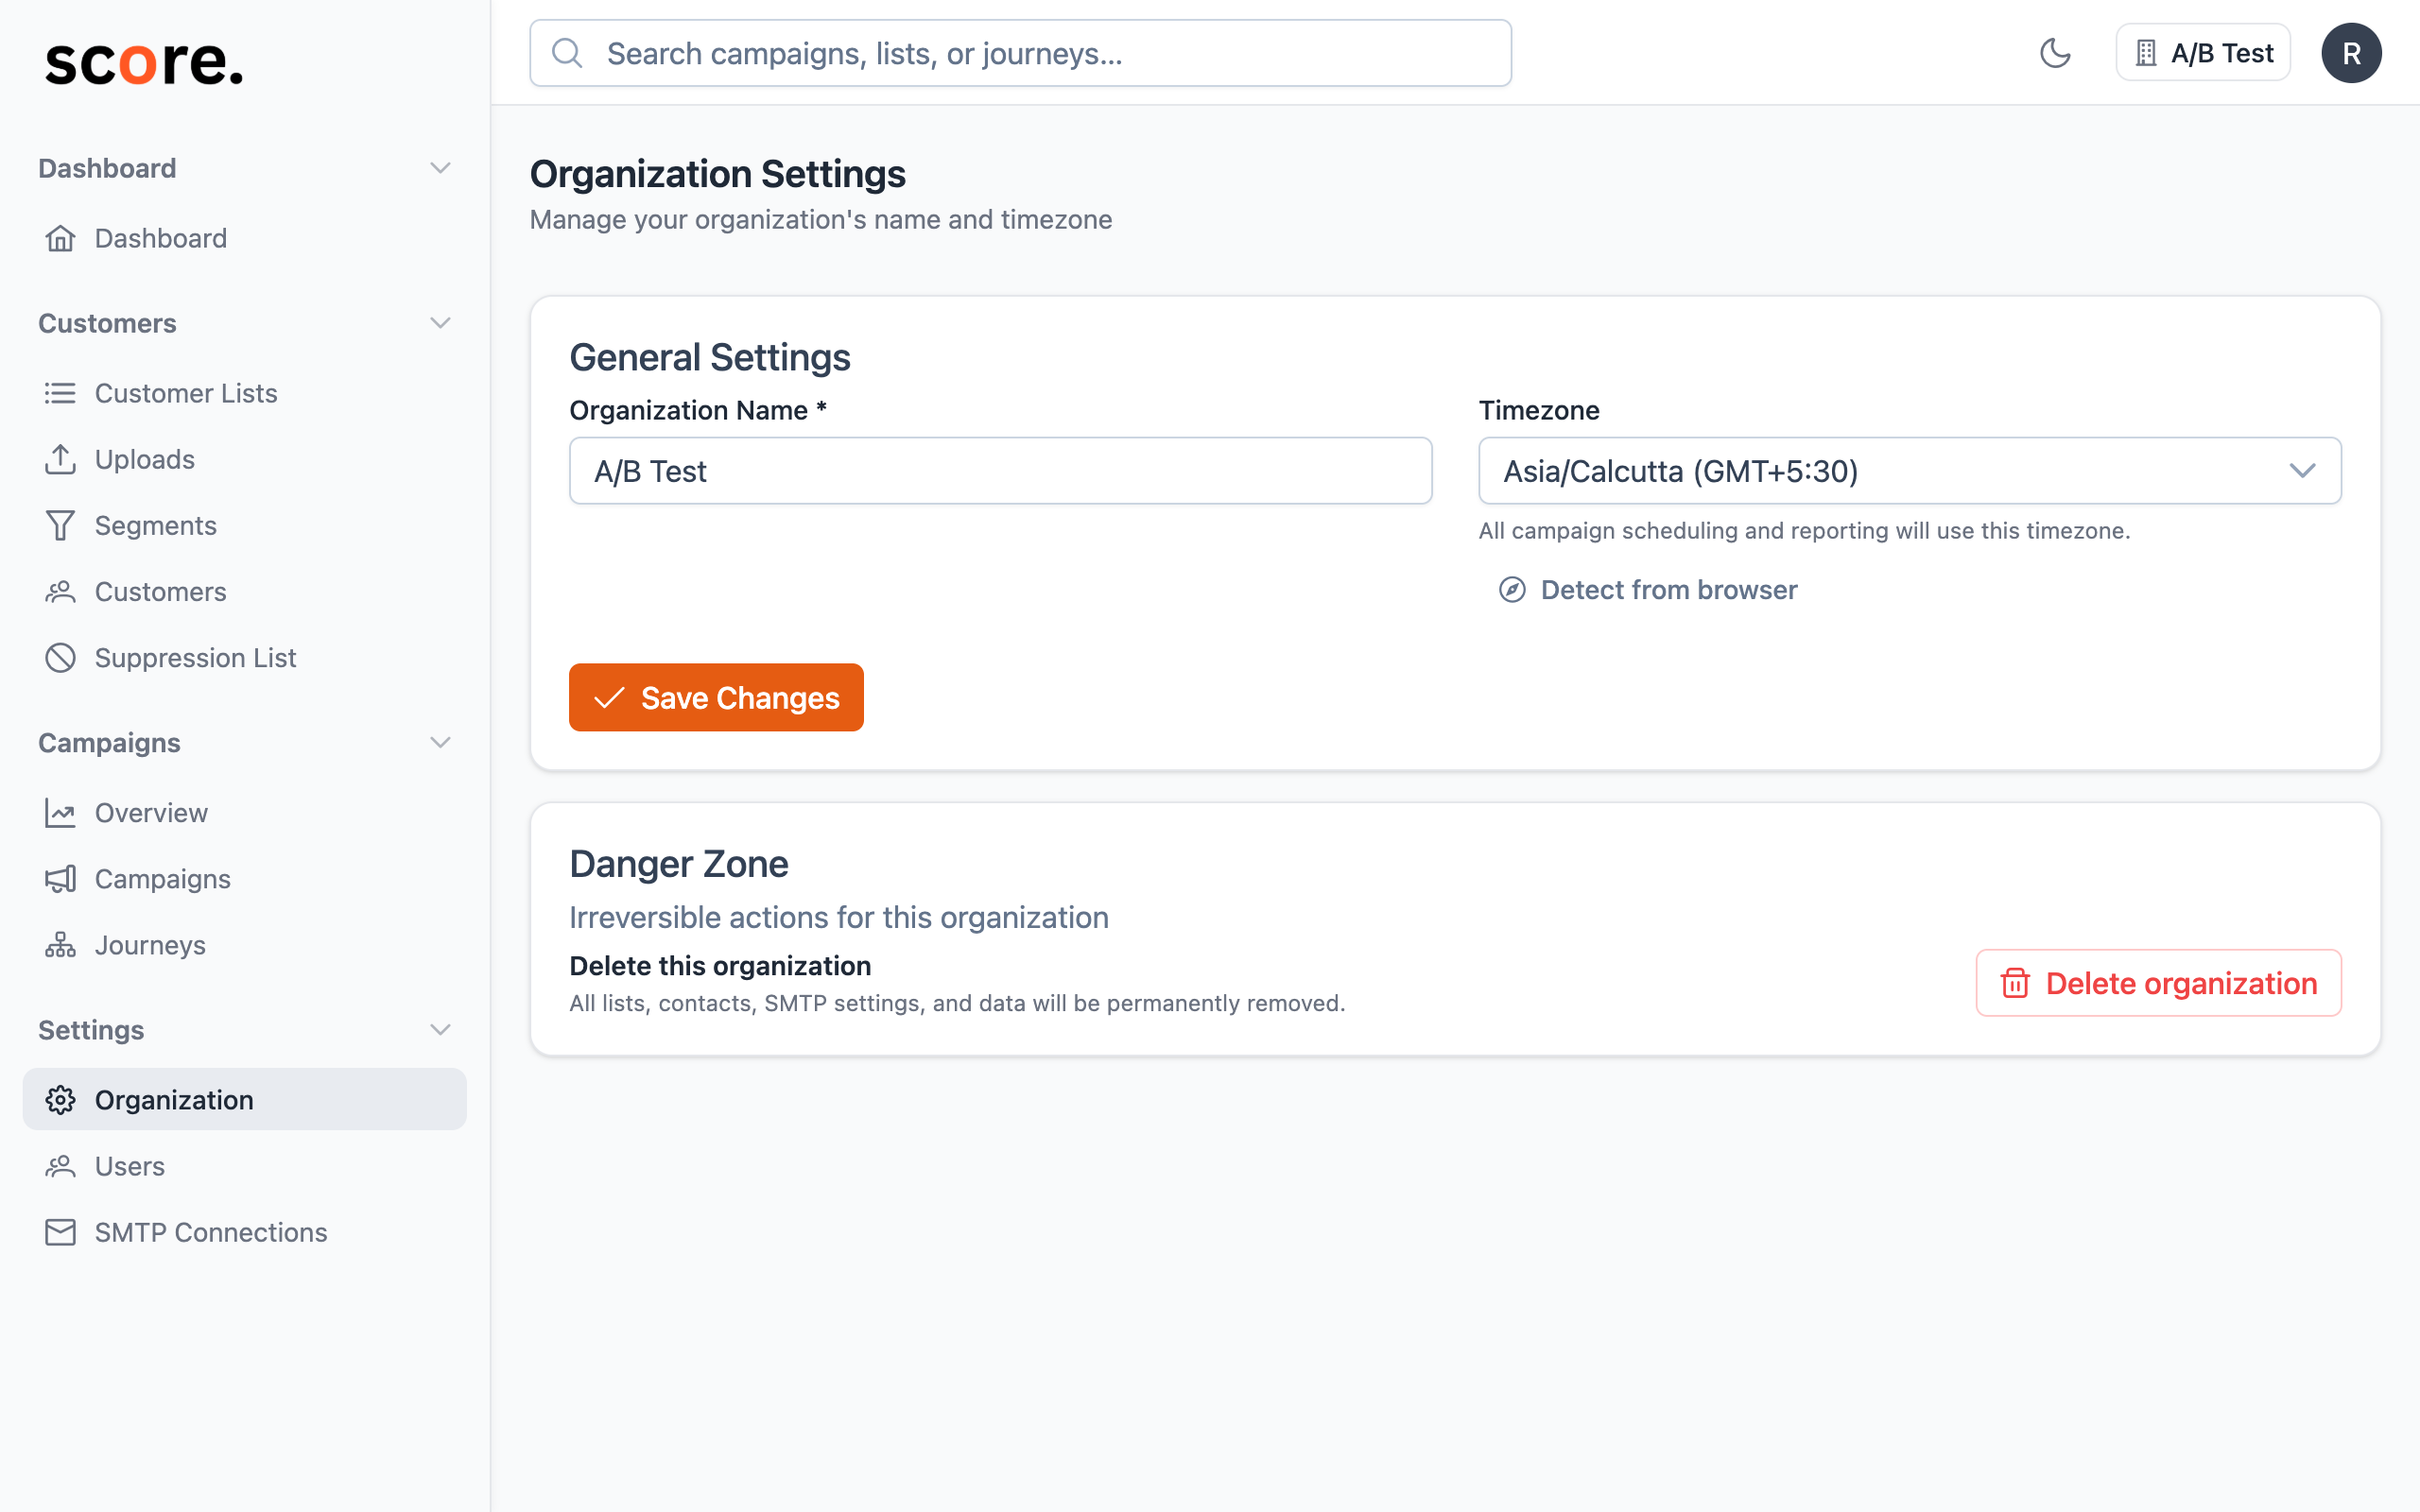Click the Delete organization button
Screen dimensions: 2420x1512
2157,983
